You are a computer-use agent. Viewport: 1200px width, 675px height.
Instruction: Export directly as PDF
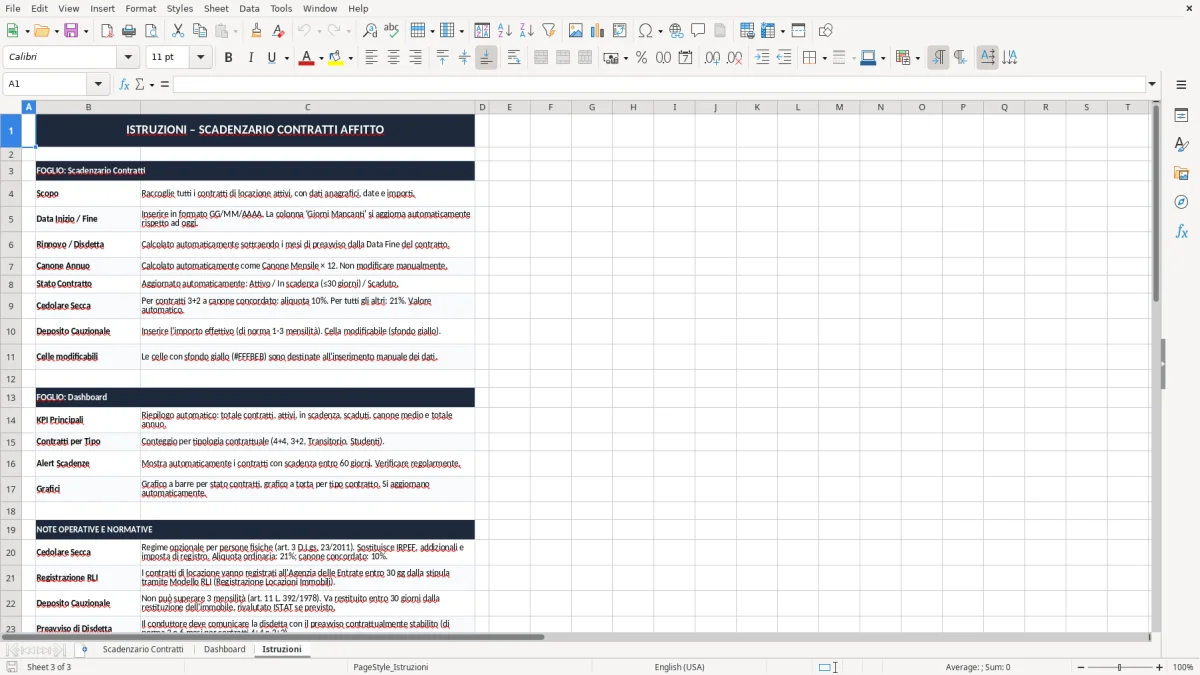point(107,31)
